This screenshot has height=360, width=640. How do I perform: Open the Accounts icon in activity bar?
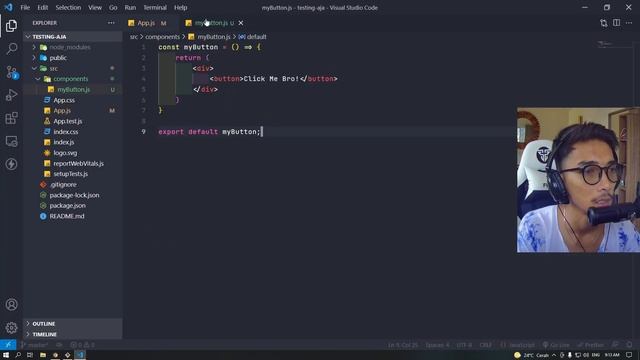click(11, 304)
